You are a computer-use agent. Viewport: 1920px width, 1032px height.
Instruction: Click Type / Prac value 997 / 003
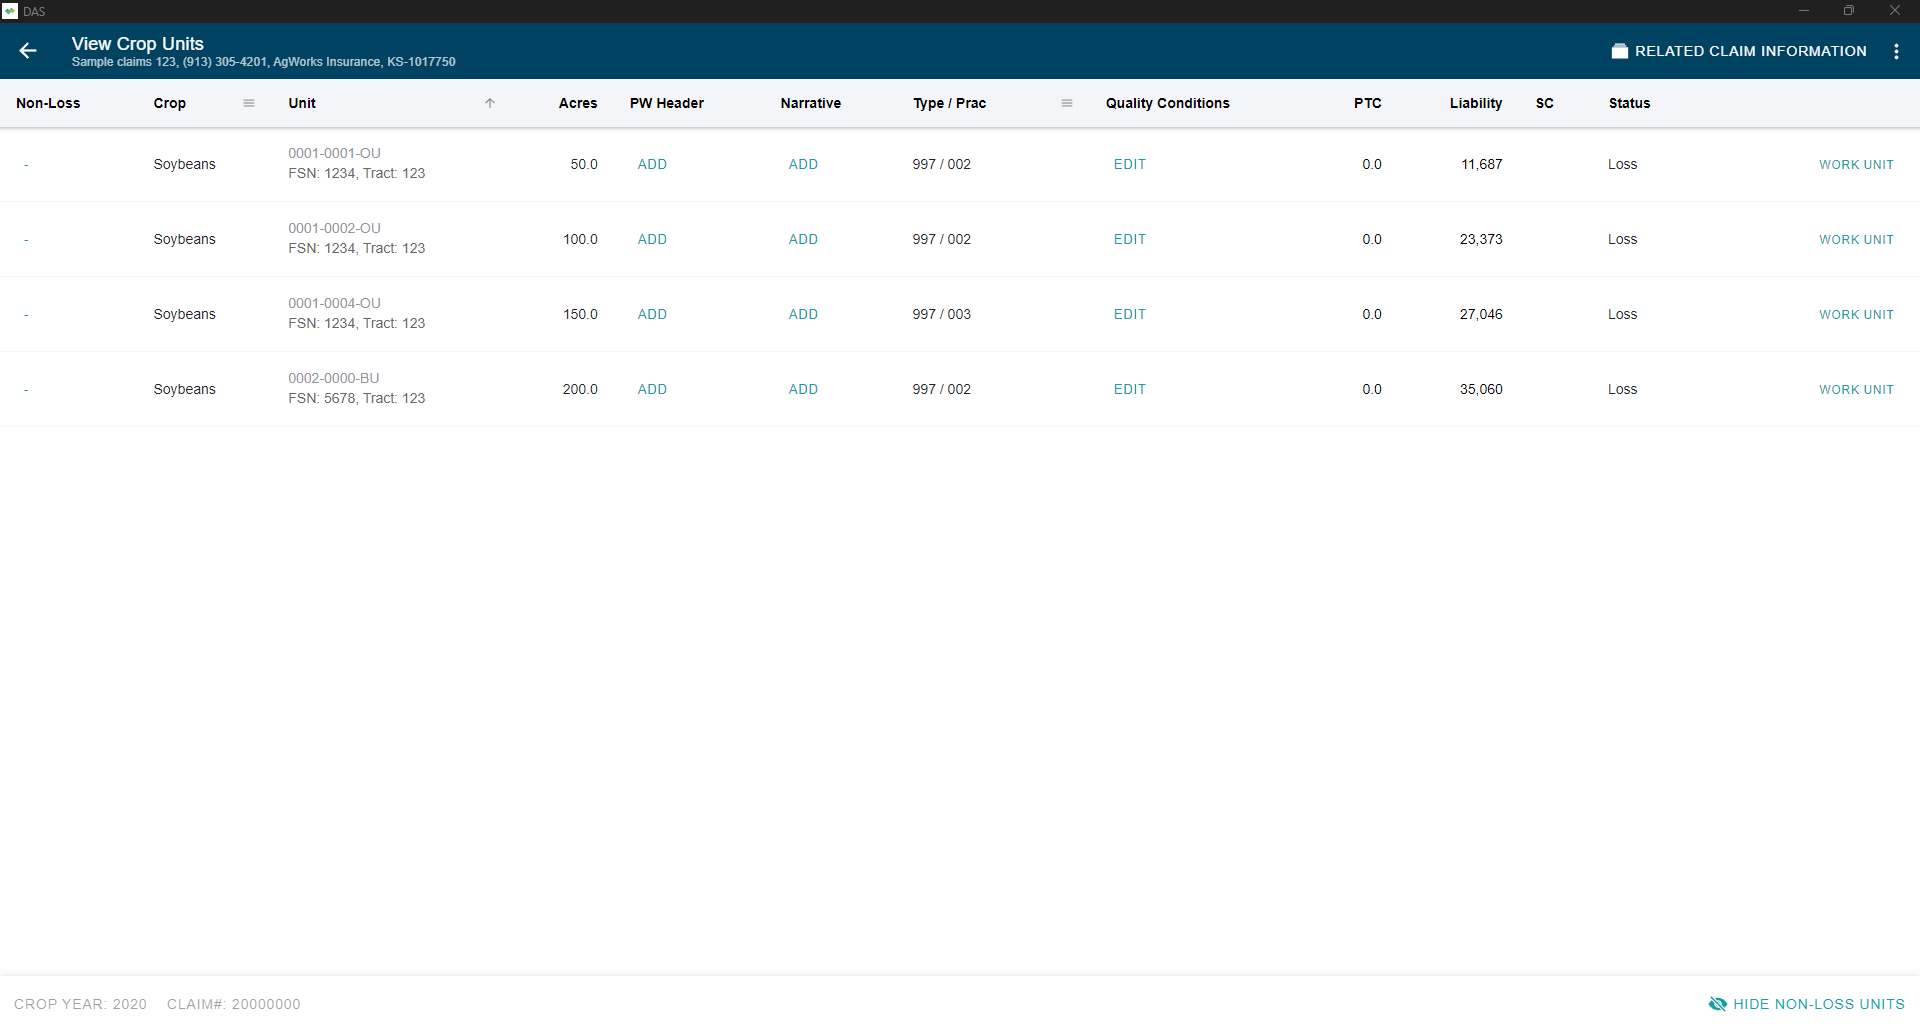pos(941,314)
